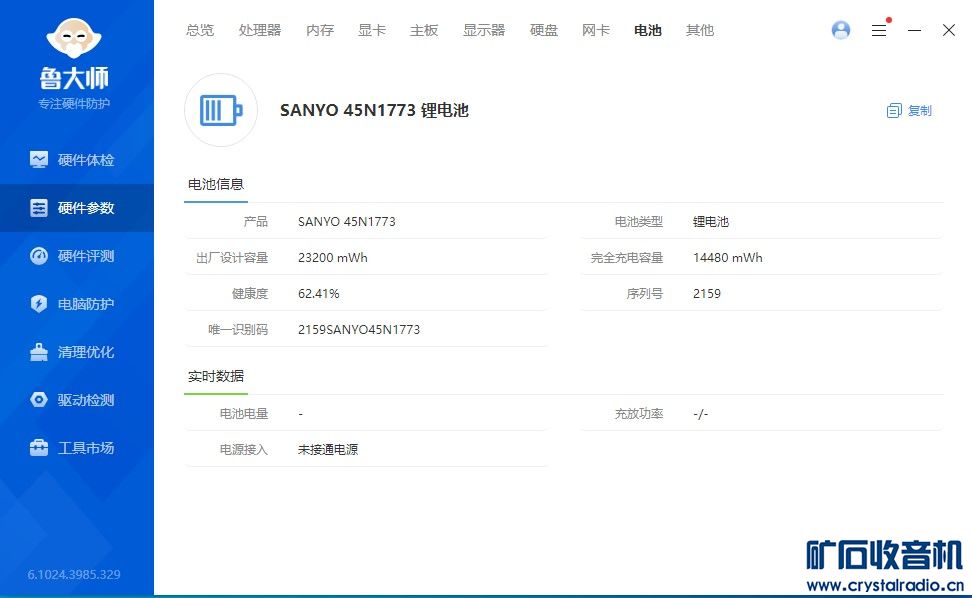Click the 未接通电源 status text

coord(328,450)
